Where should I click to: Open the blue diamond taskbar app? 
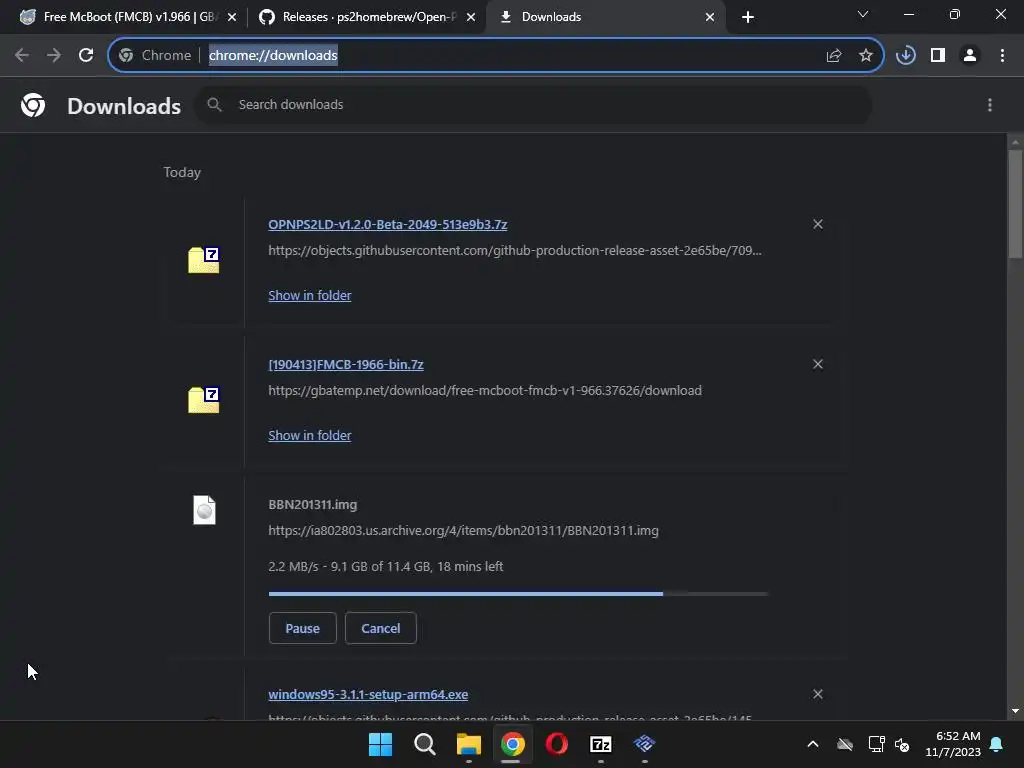pos(645,743)
